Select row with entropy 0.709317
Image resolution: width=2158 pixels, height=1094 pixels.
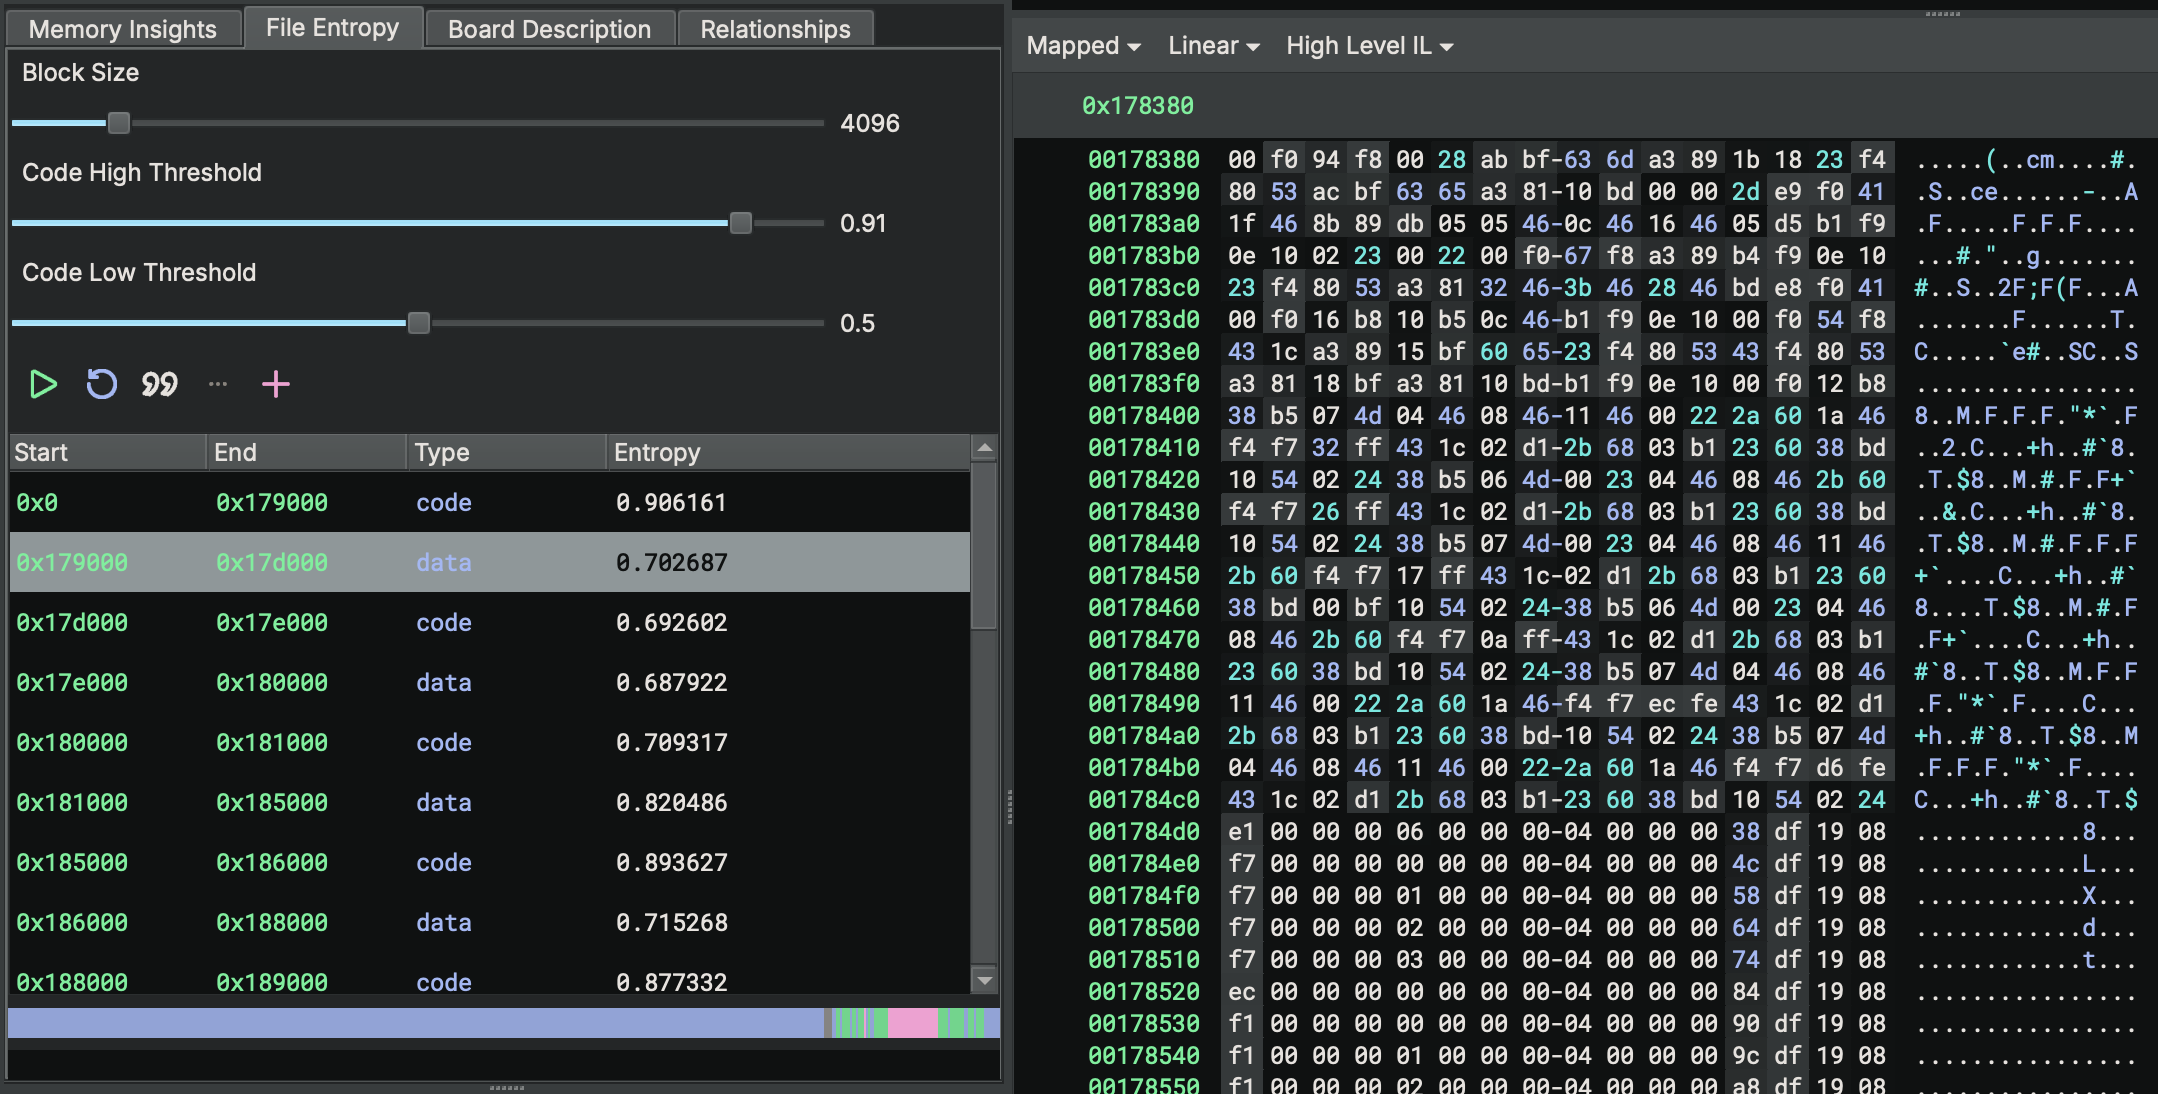(490, 742)
